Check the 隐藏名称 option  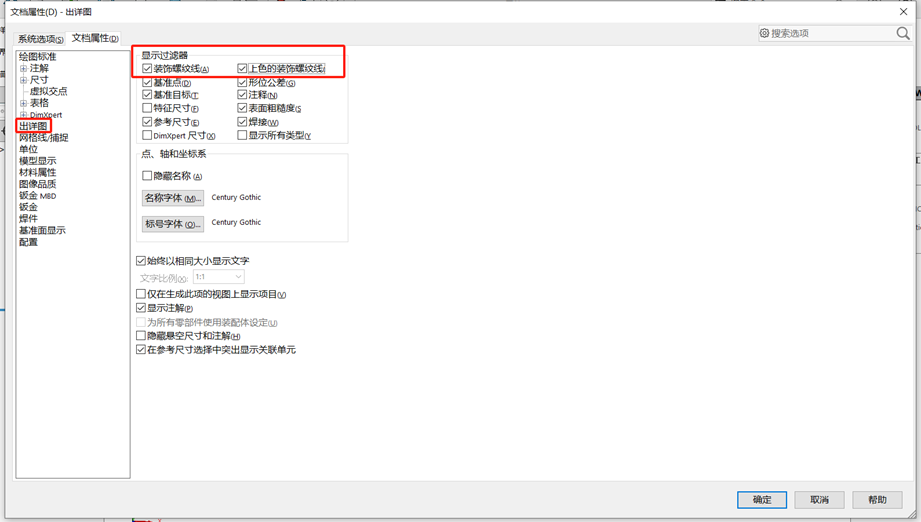click(x=147, y=176)
